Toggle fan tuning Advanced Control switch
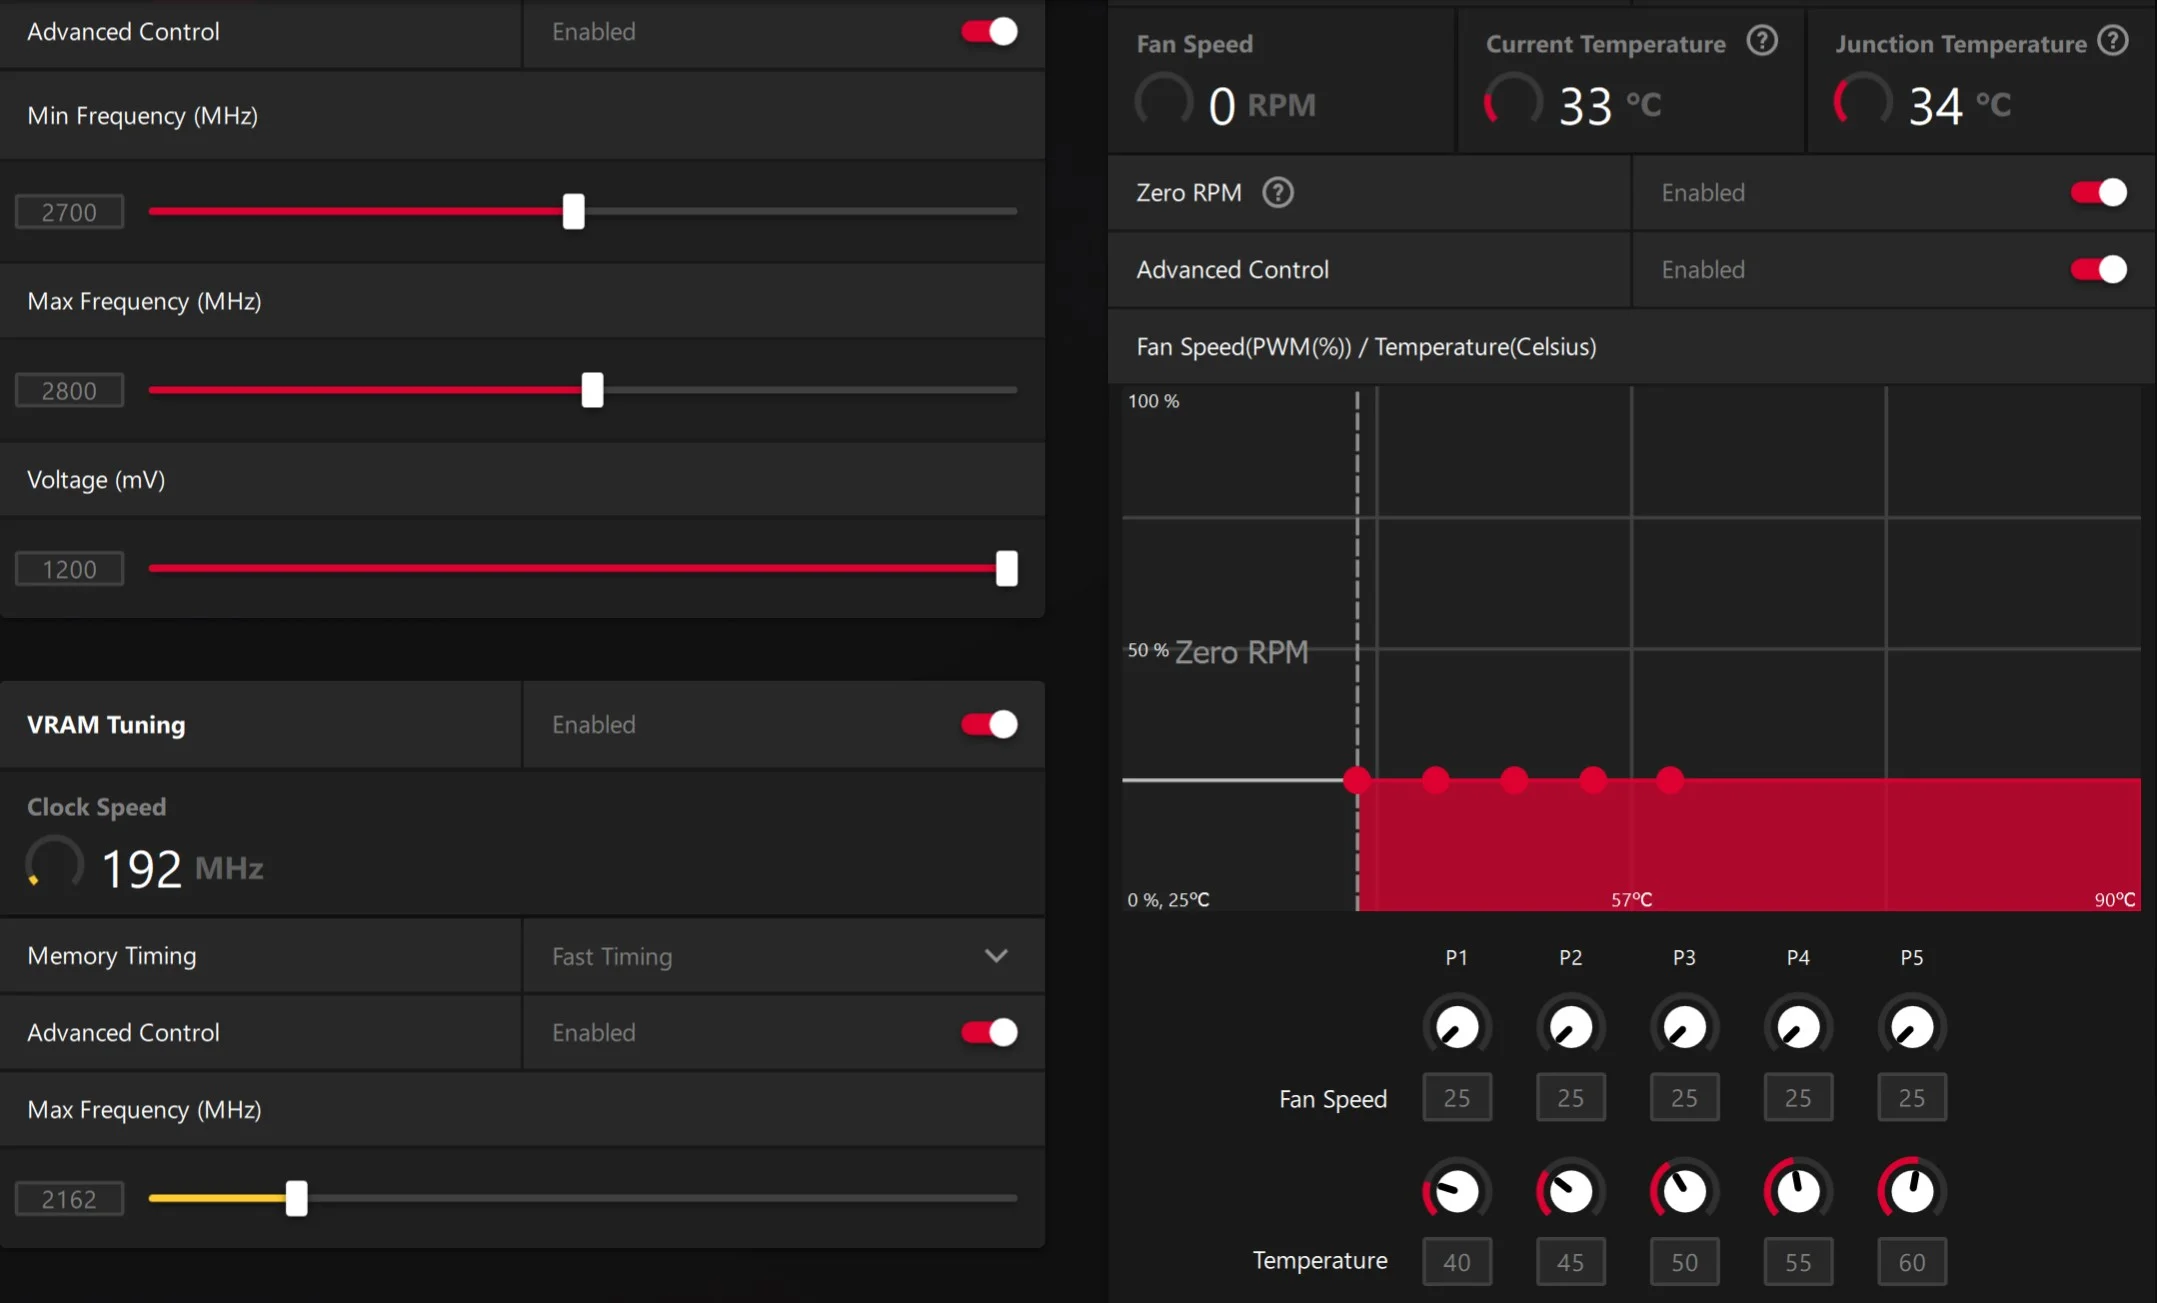The height and width of the screenshot is (1303, 2157). point(2099,269)
